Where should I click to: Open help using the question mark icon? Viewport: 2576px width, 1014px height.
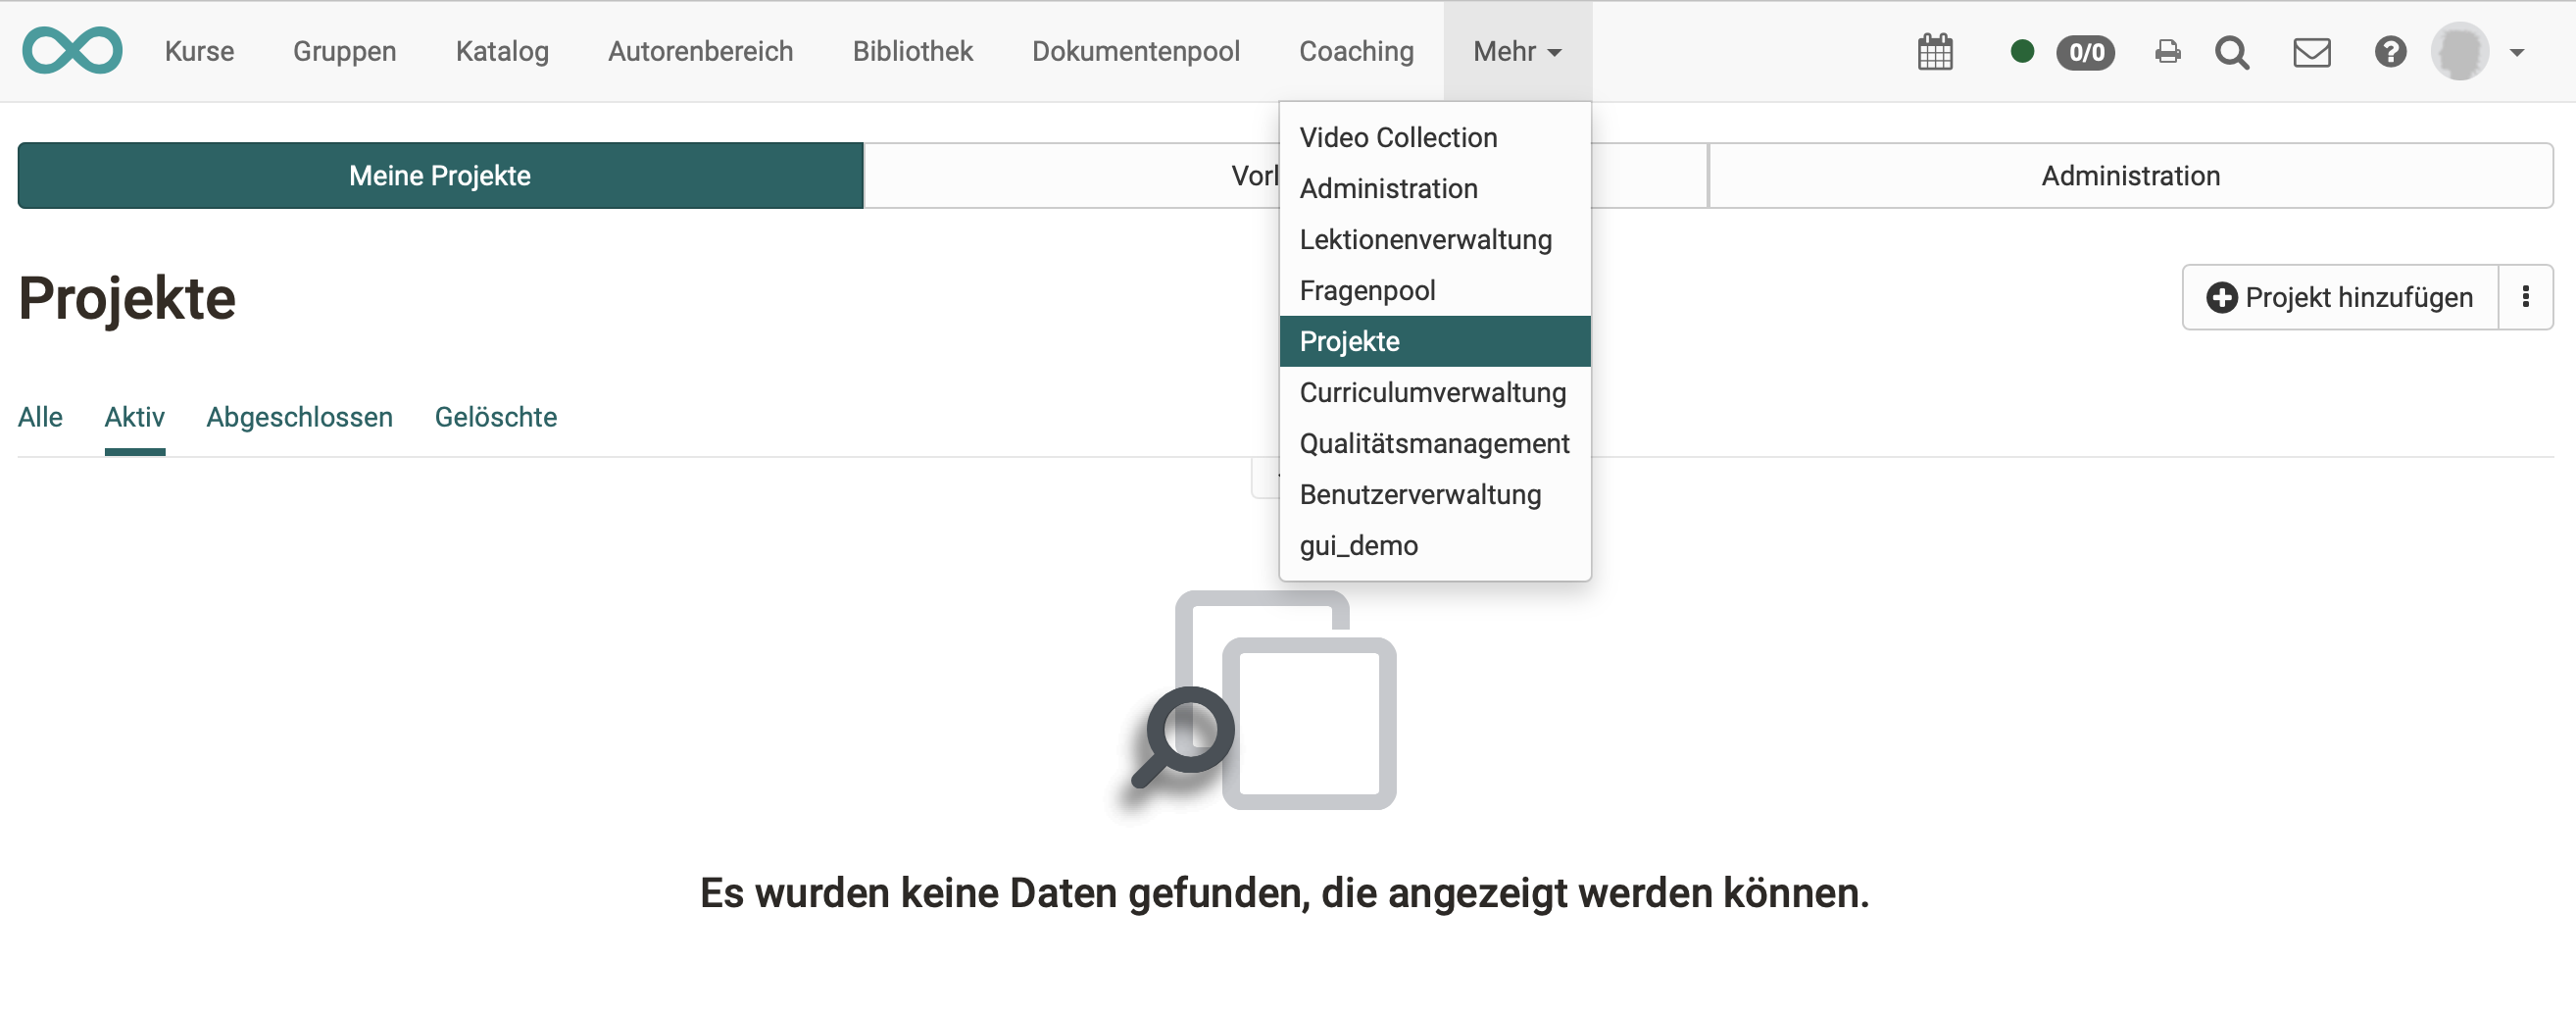[x=2391, y=51]
